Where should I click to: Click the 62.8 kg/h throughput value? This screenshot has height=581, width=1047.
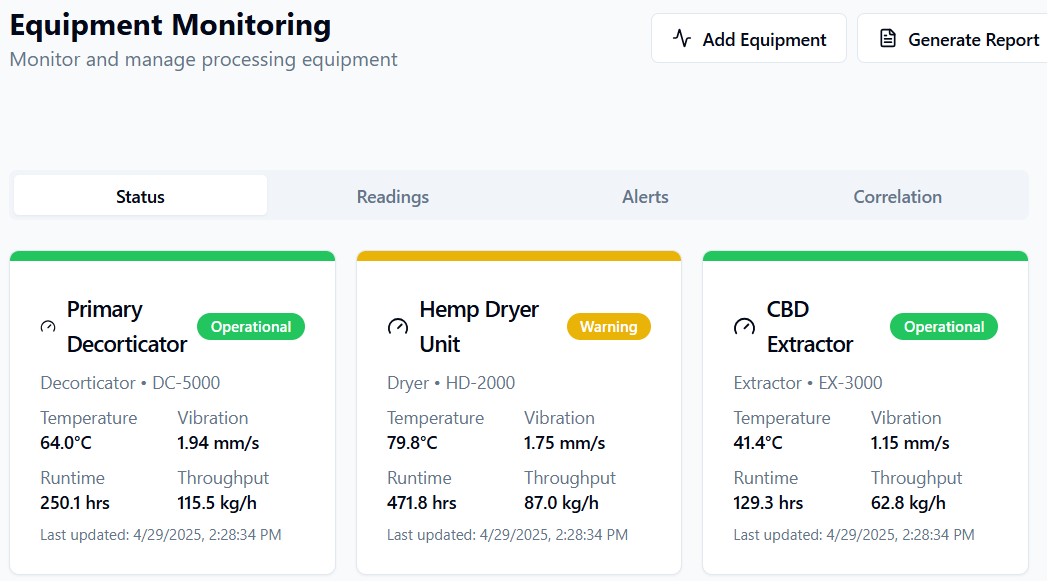coord(908,503)
